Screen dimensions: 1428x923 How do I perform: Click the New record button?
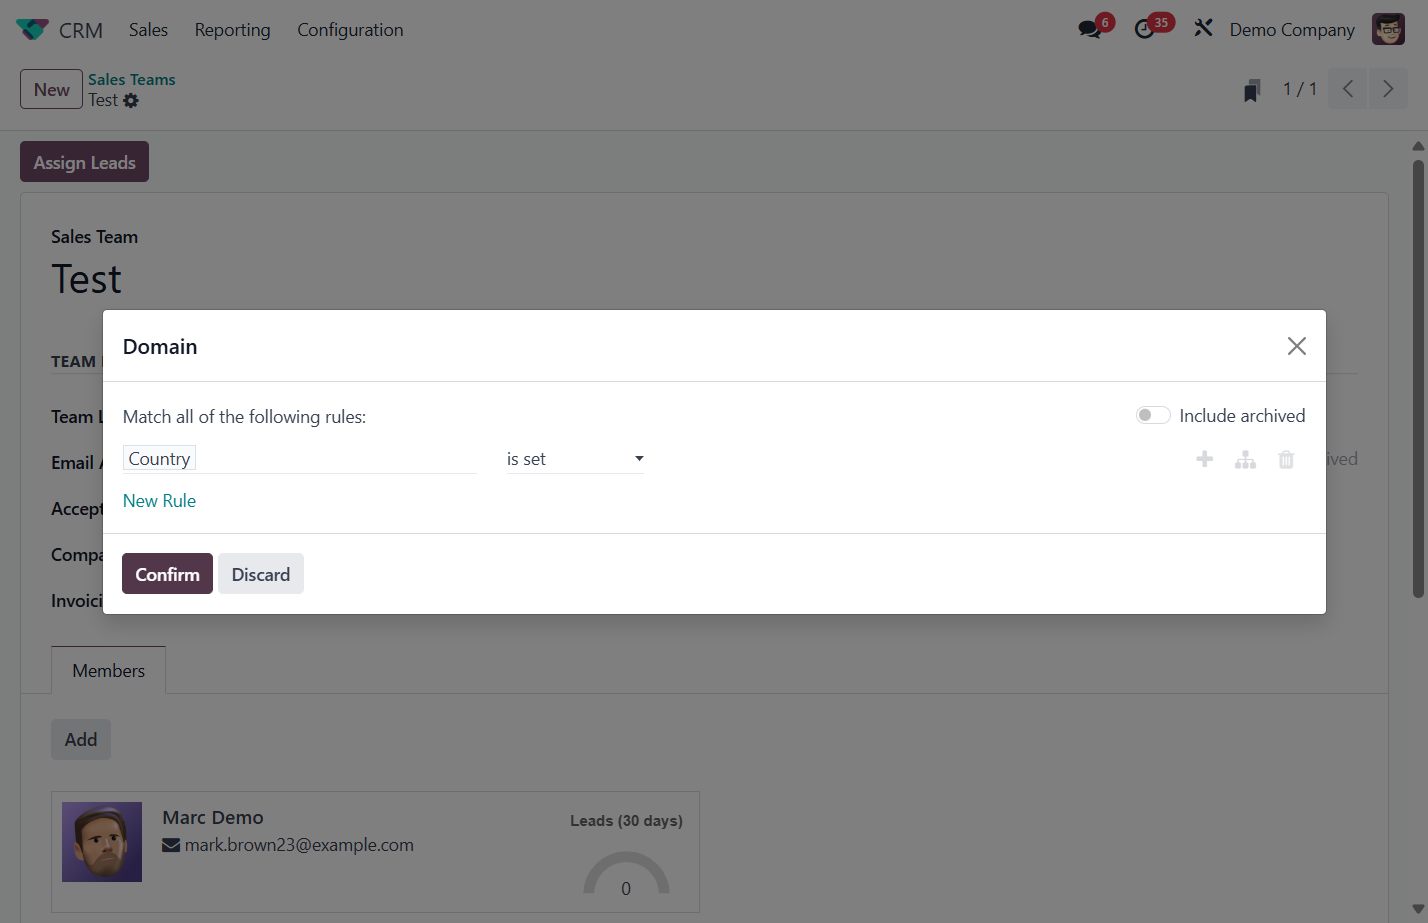point(51,89)
